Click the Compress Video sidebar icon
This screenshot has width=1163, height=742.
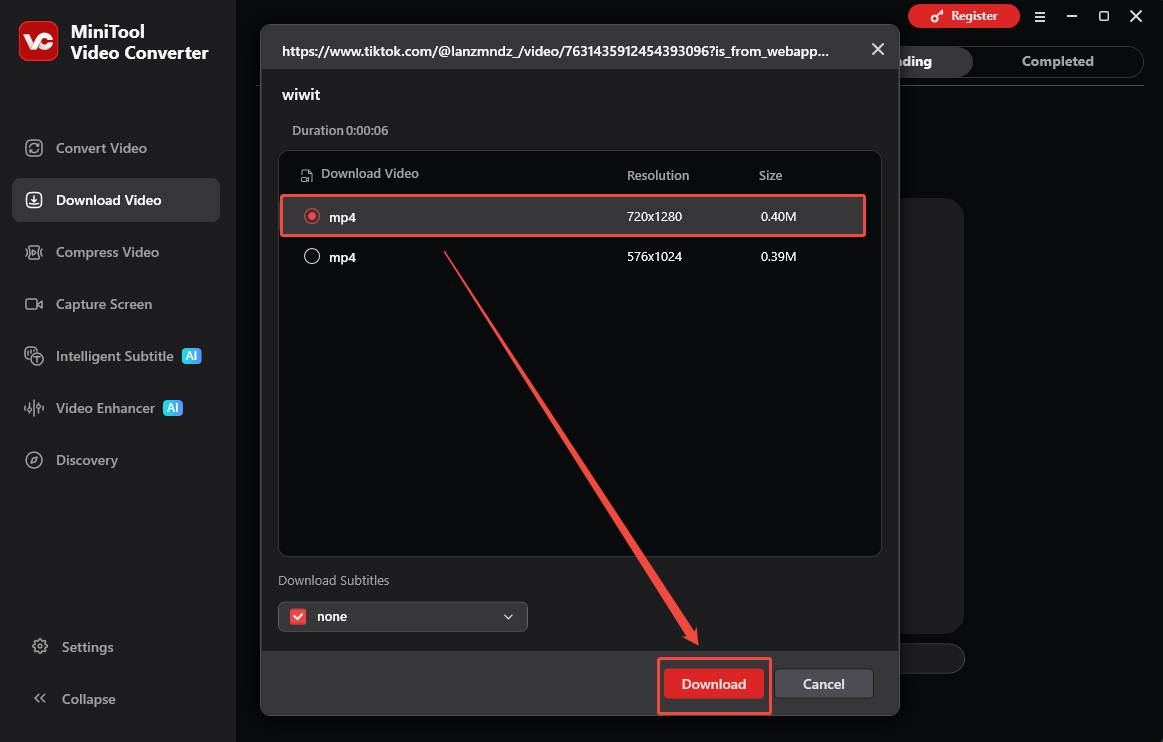click(34, 252)
